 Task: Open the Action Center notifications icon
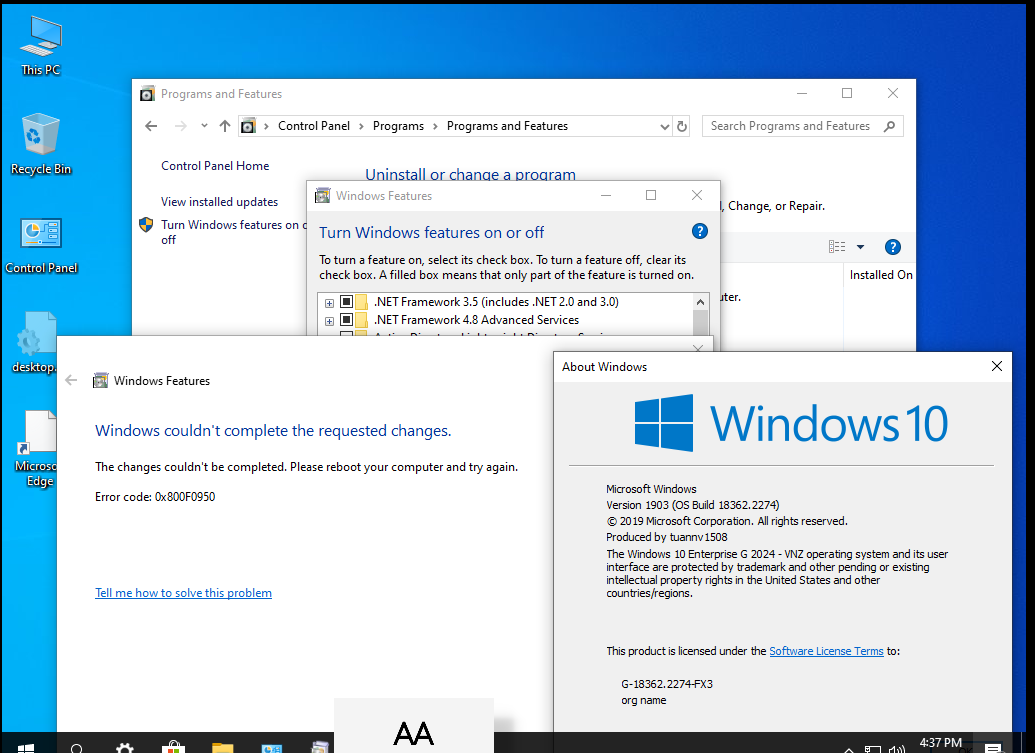[x=993, y=748]
